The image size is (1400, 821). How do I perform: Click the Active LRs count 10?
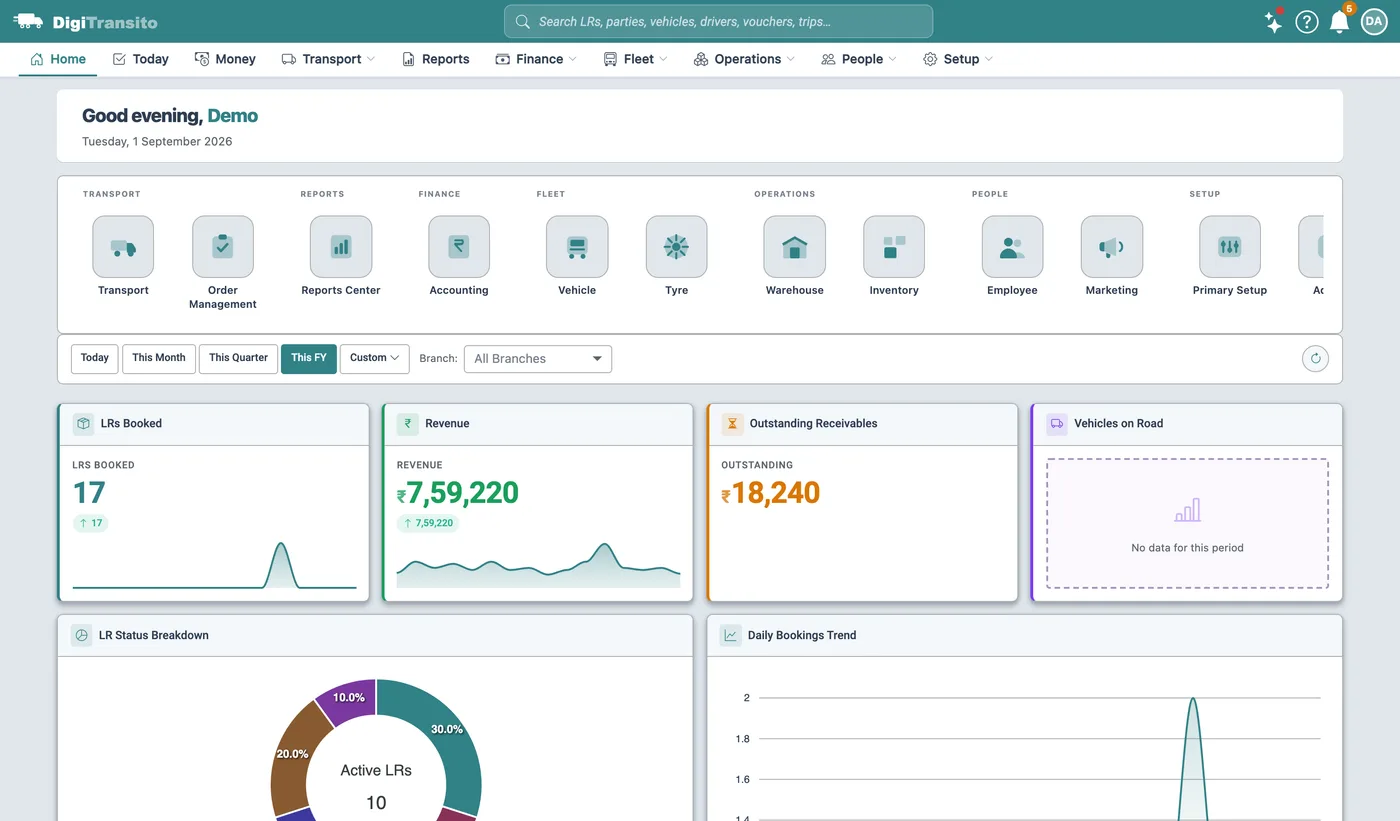click(x=376, y=803)
